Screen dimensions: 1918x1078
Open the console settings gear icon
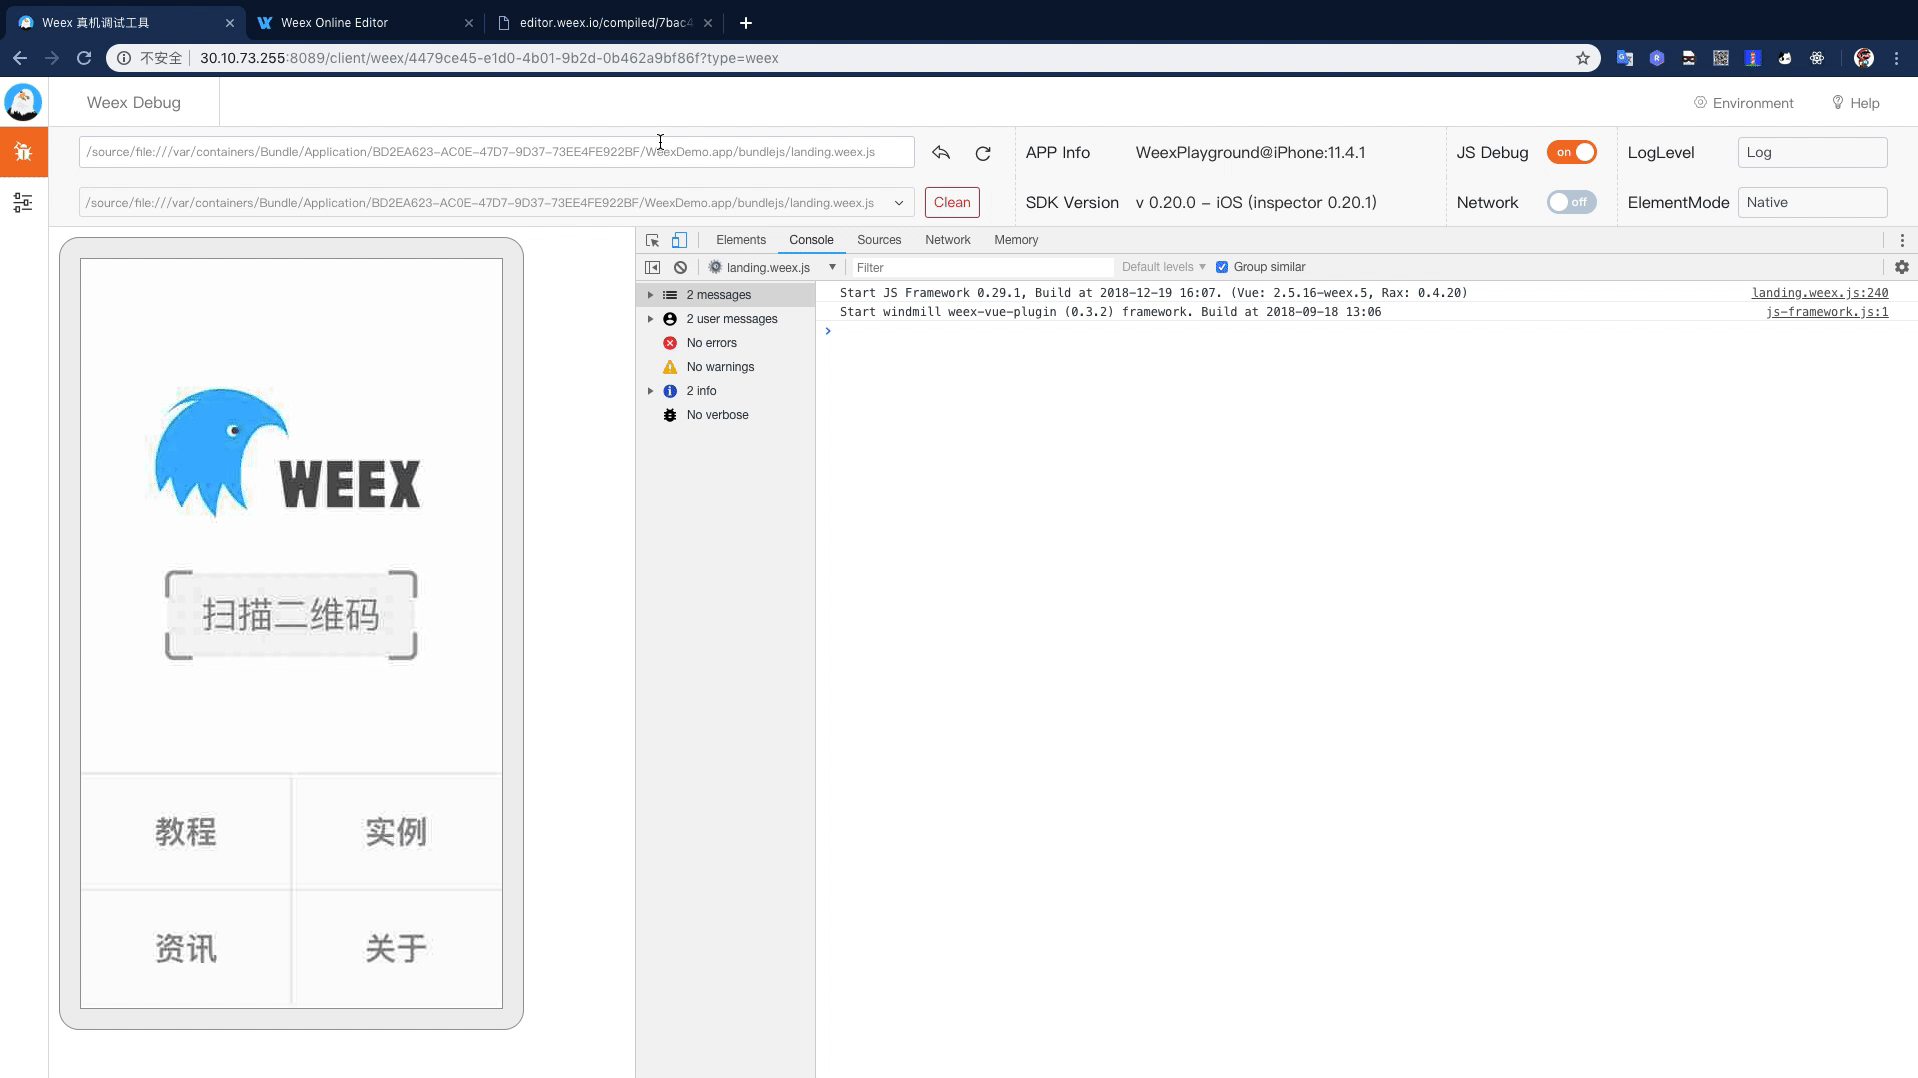[1902, 267]
